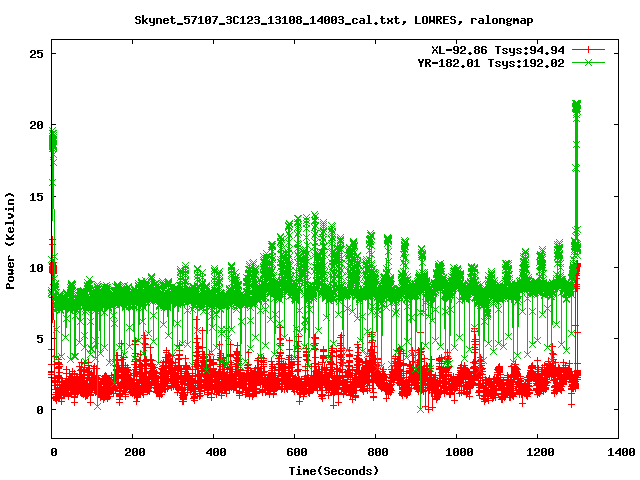Click y-axis tick label 15
The image size is (640, 480).
(36, 196)
